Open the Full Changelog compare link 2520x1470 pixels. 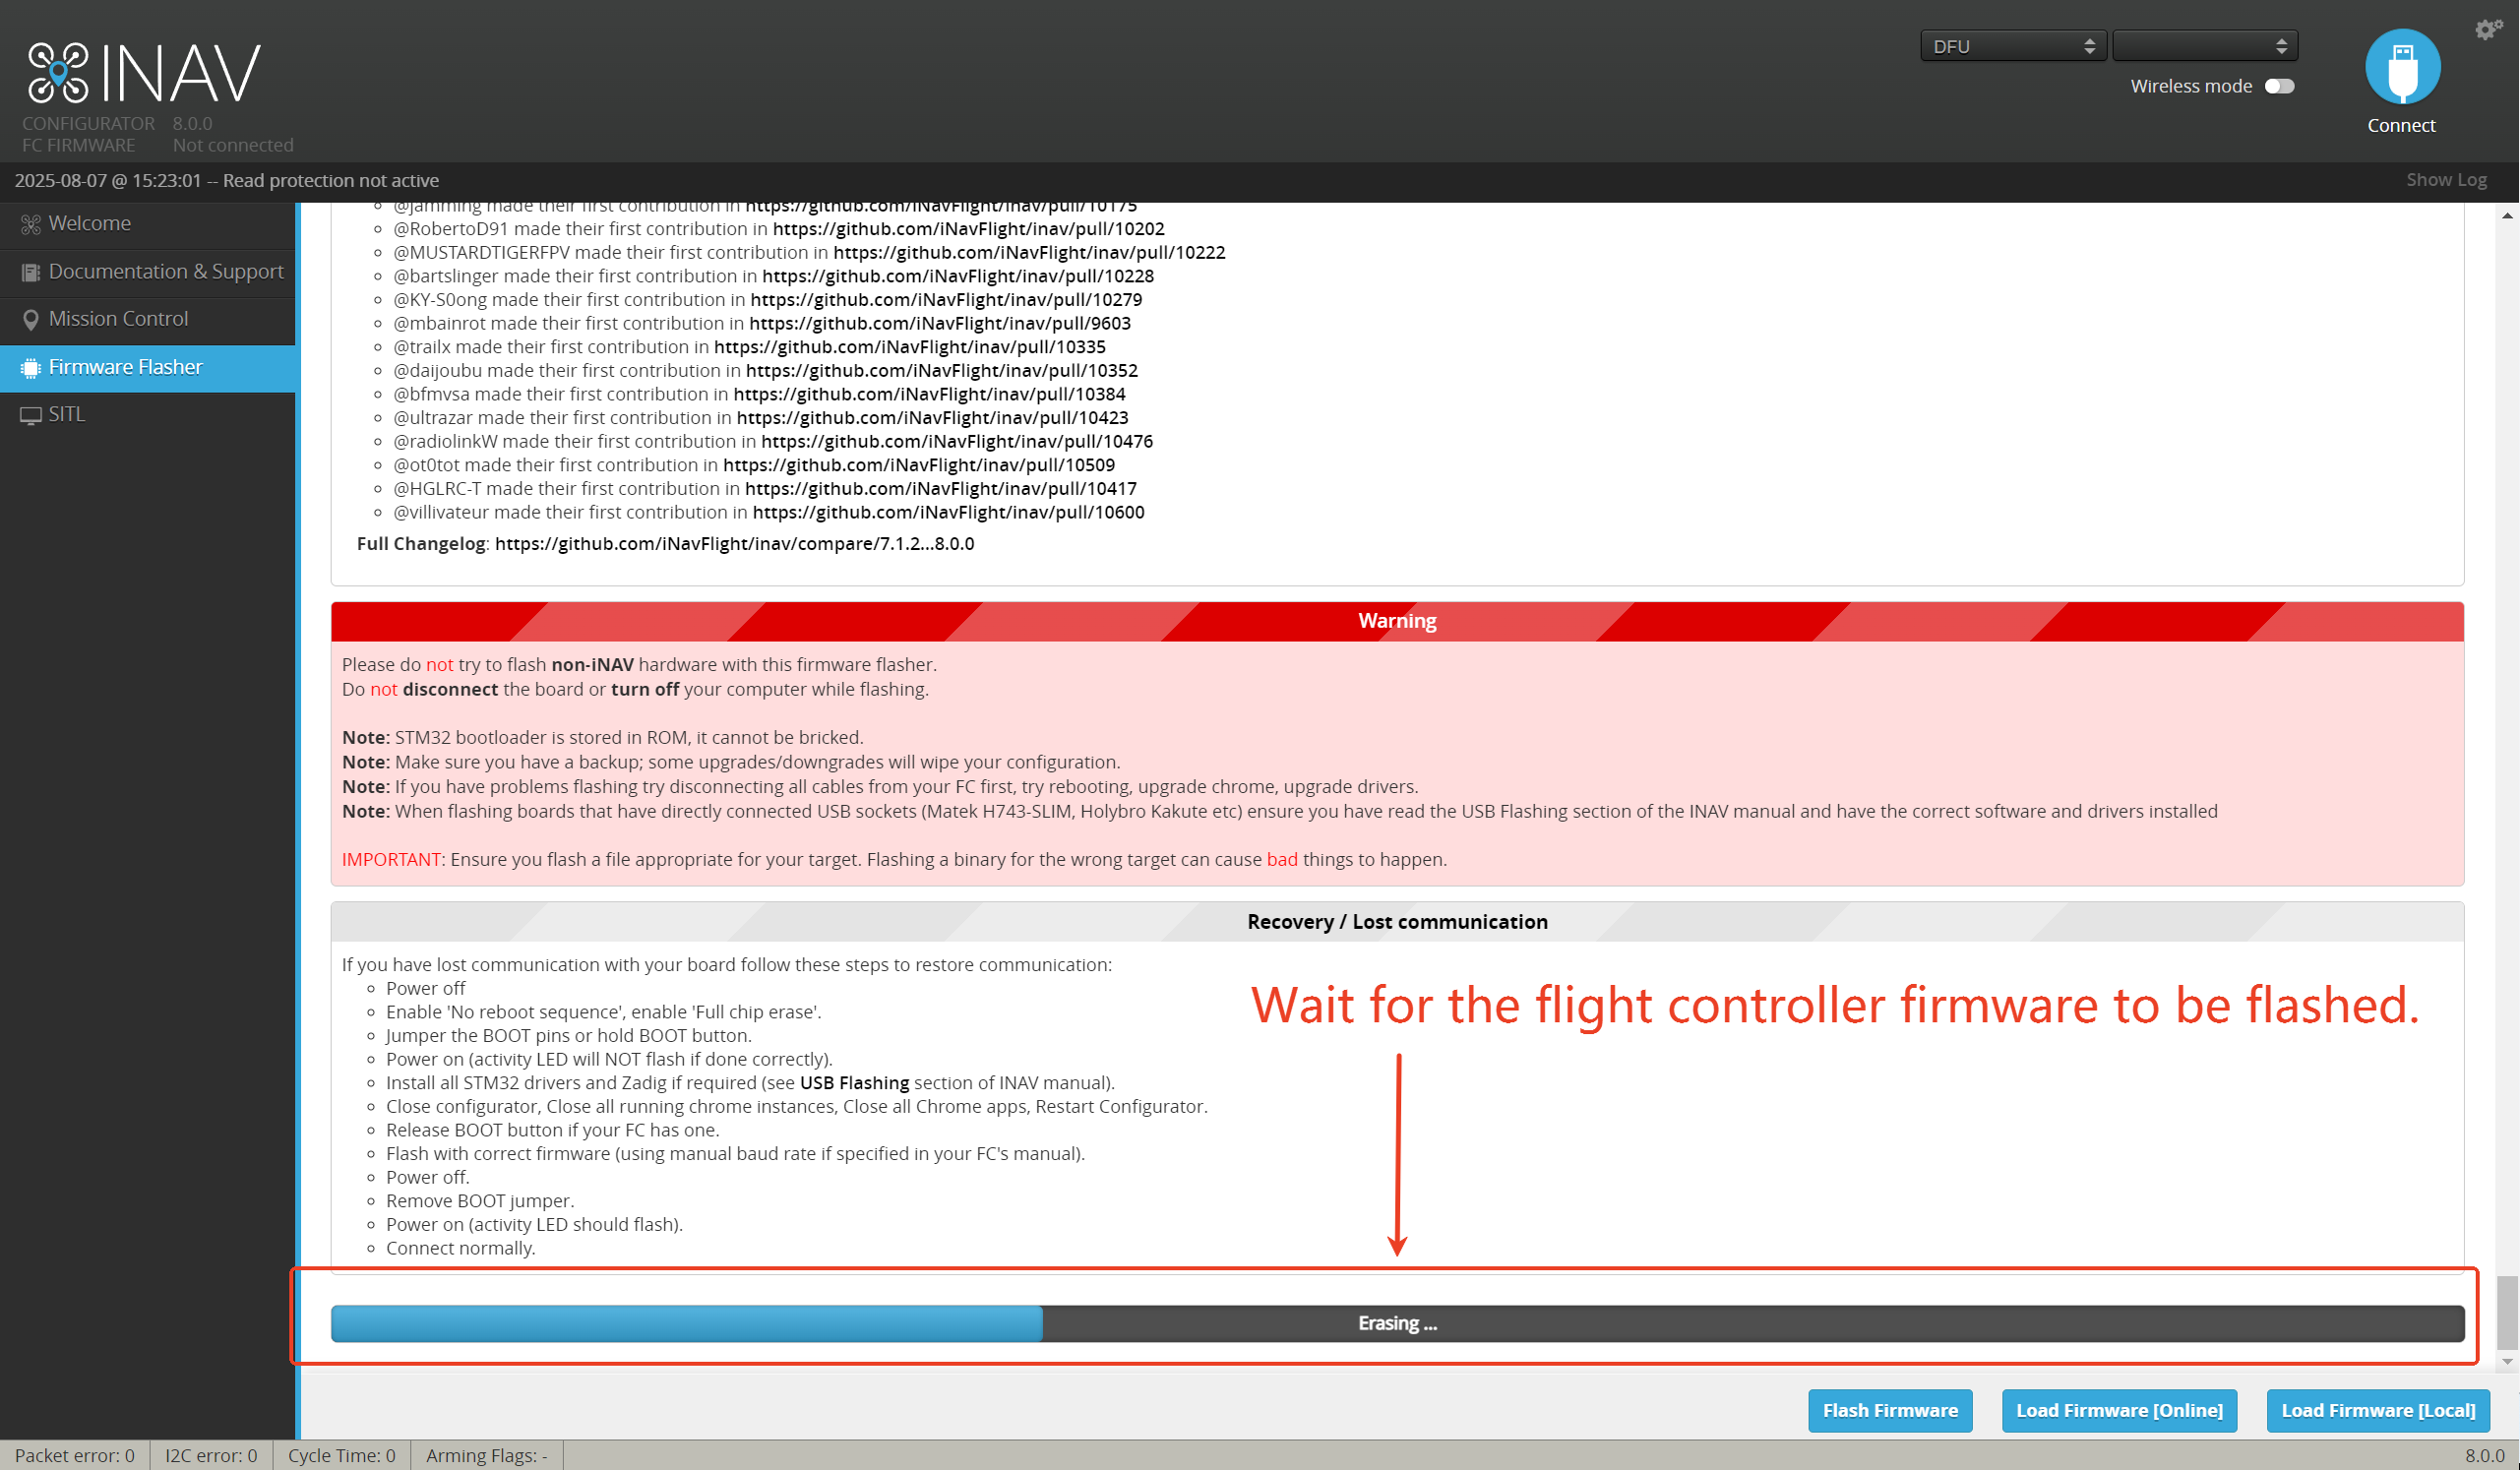pos(734,544)
